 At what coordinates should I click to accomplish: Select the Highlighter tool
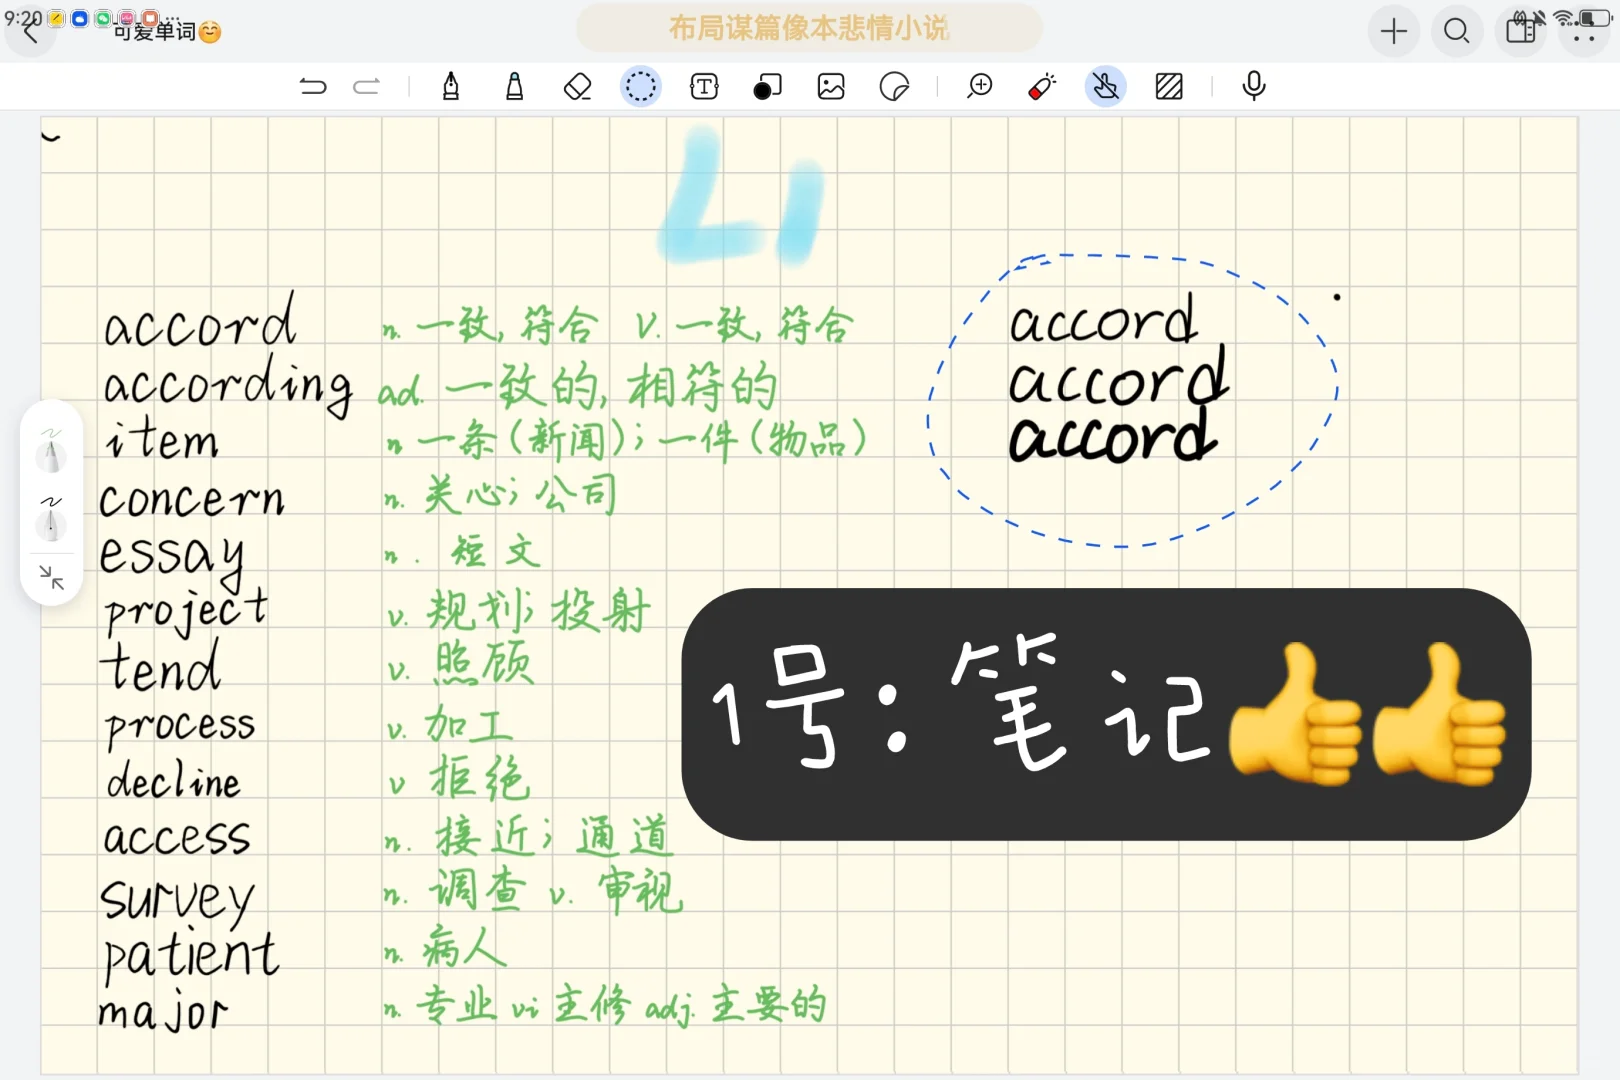point(514,87)
